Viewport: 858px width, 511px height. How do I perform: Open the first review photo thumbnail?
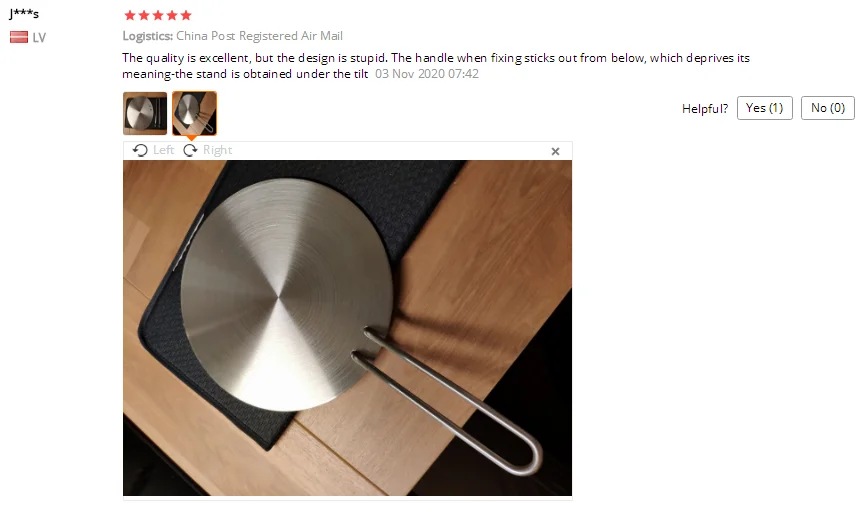click(x=145, y=113)
